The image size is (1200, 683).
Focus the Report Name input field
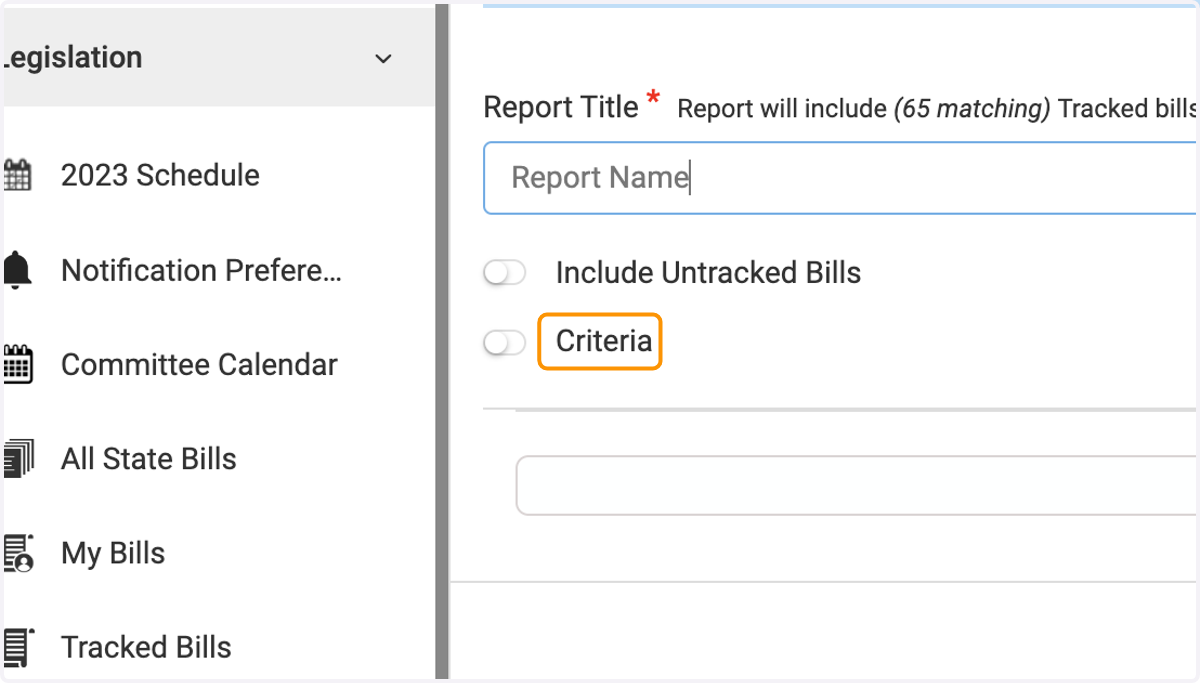840,178
